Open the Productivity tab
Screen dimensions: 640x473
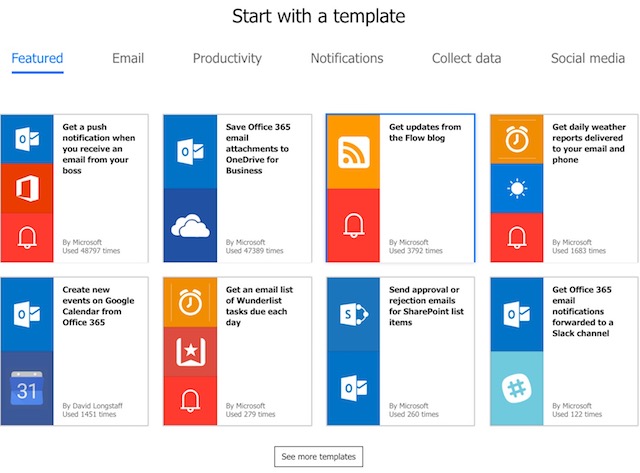227,58
